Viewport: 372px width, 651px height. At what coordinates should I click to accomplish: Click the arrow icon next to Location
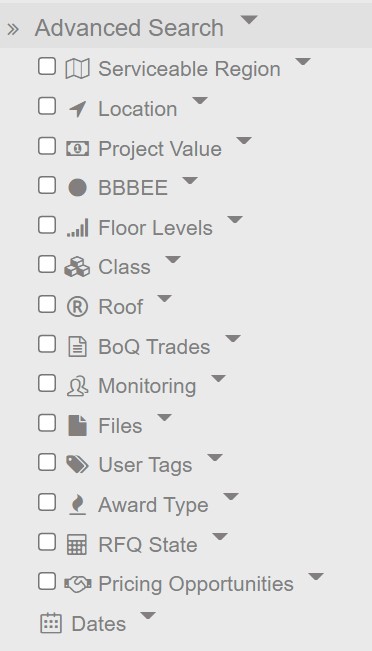click(77, 108)
